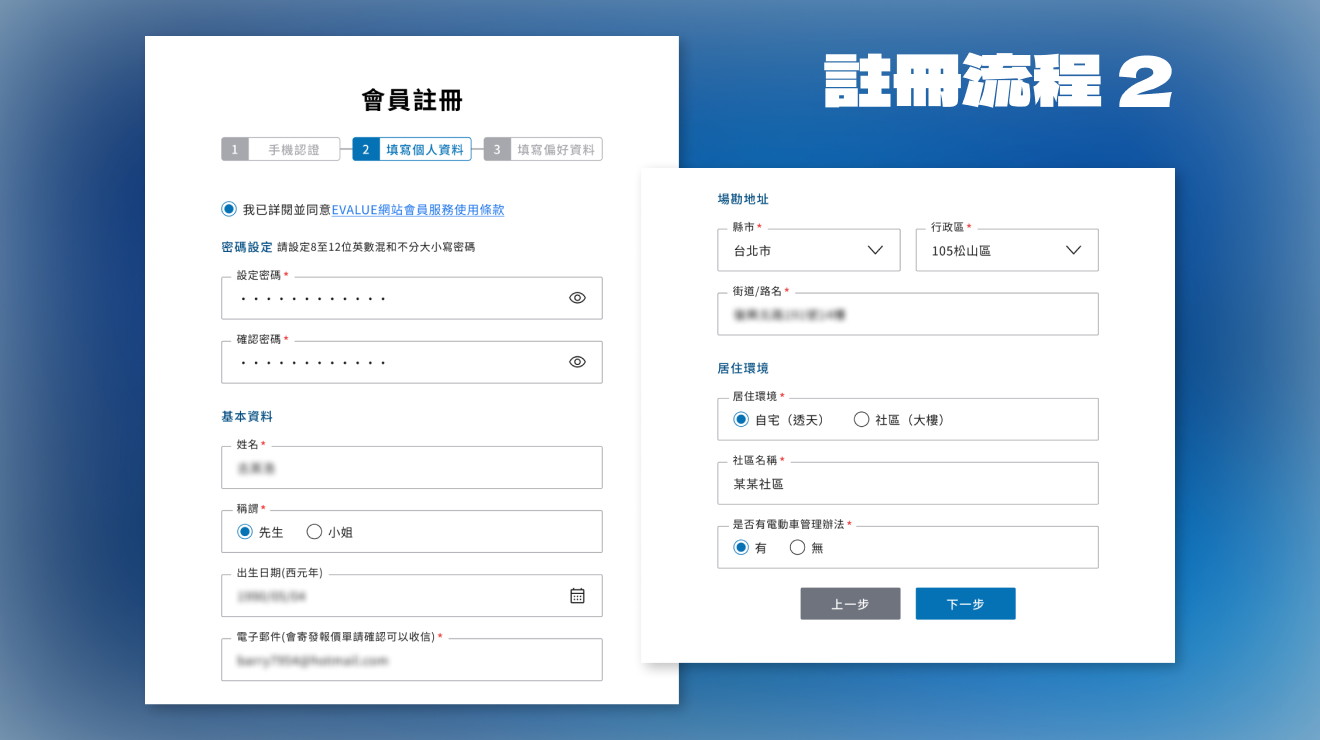Show password in 設定密碼 field eye icon
Screen dimensions: 1320x740
point(577,298)
